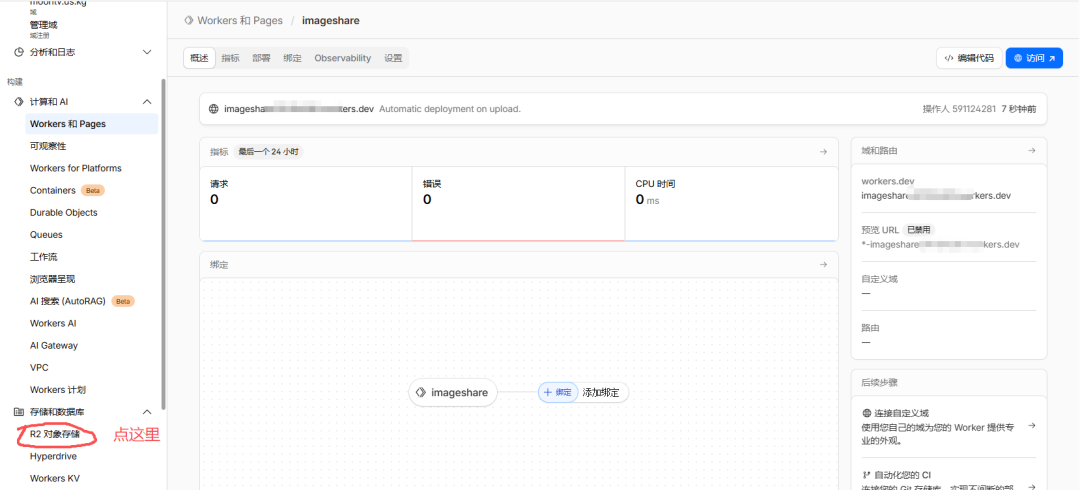Click the plus 绑定 icon button in diagram
Screen dimensions: 1080x490
point(558,393)
